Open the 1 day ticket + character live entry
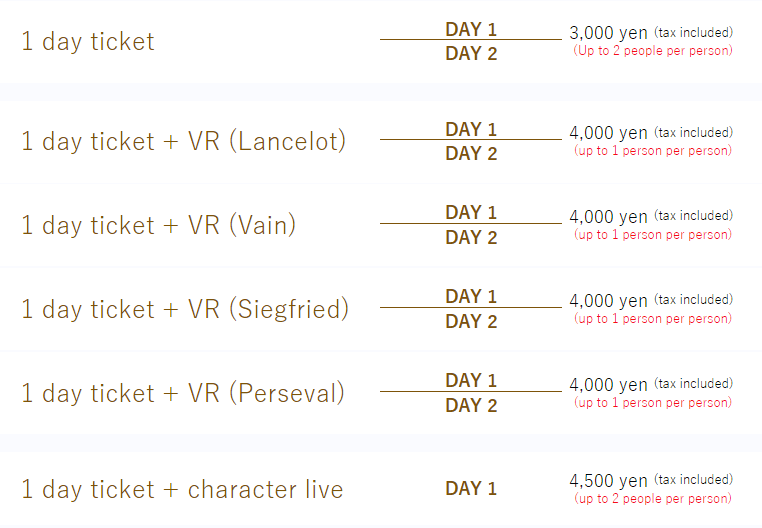The image size is (762, 528). pyautogui.click(x=182, y=490)
